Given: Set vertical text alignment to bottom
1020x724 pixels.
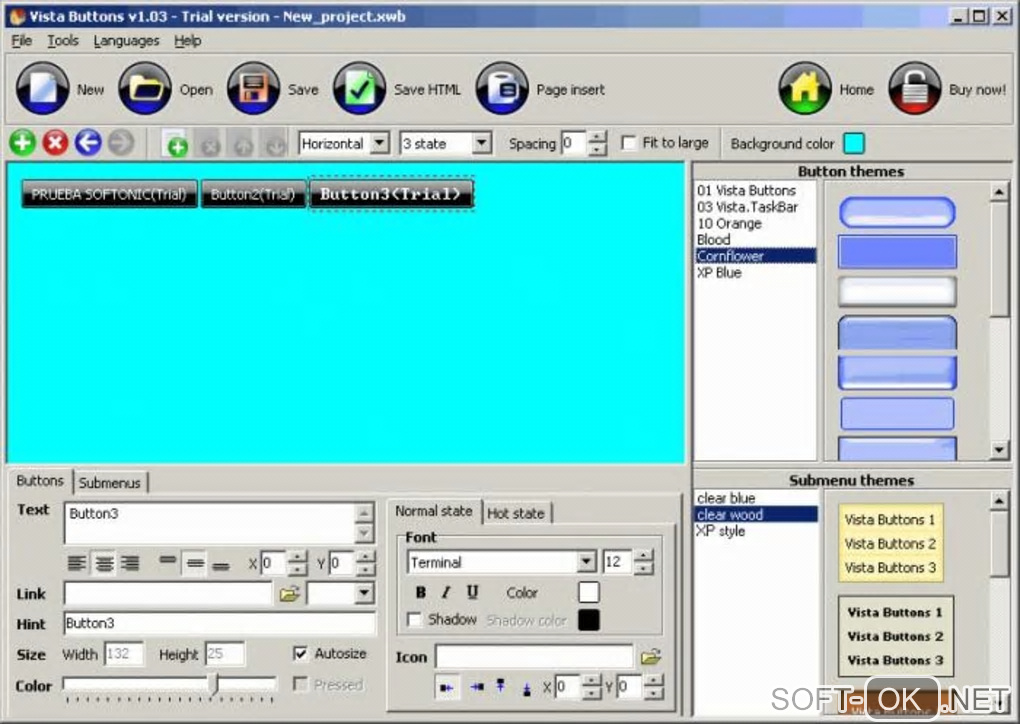Looking at the screenshot, I should tap(221, 565).
